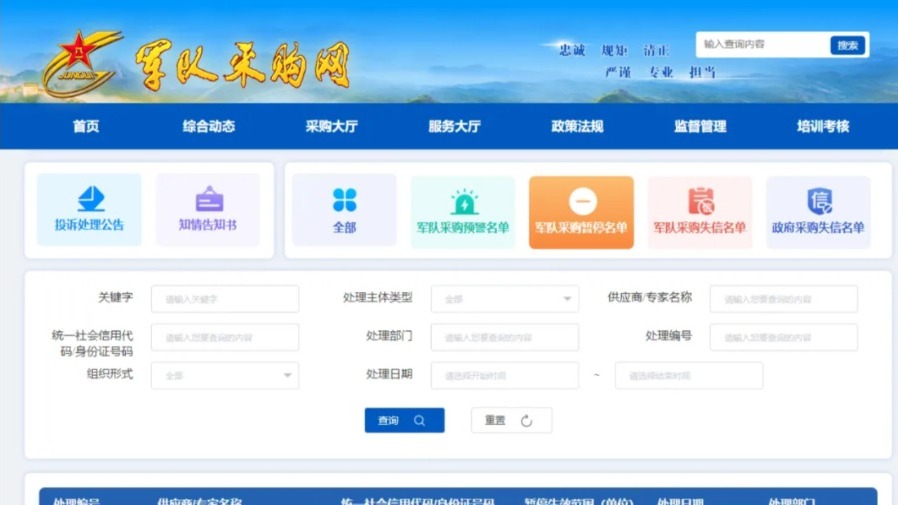Click the refresh arrow on 重置 button
898x505 pixels.
coord(526,421)
